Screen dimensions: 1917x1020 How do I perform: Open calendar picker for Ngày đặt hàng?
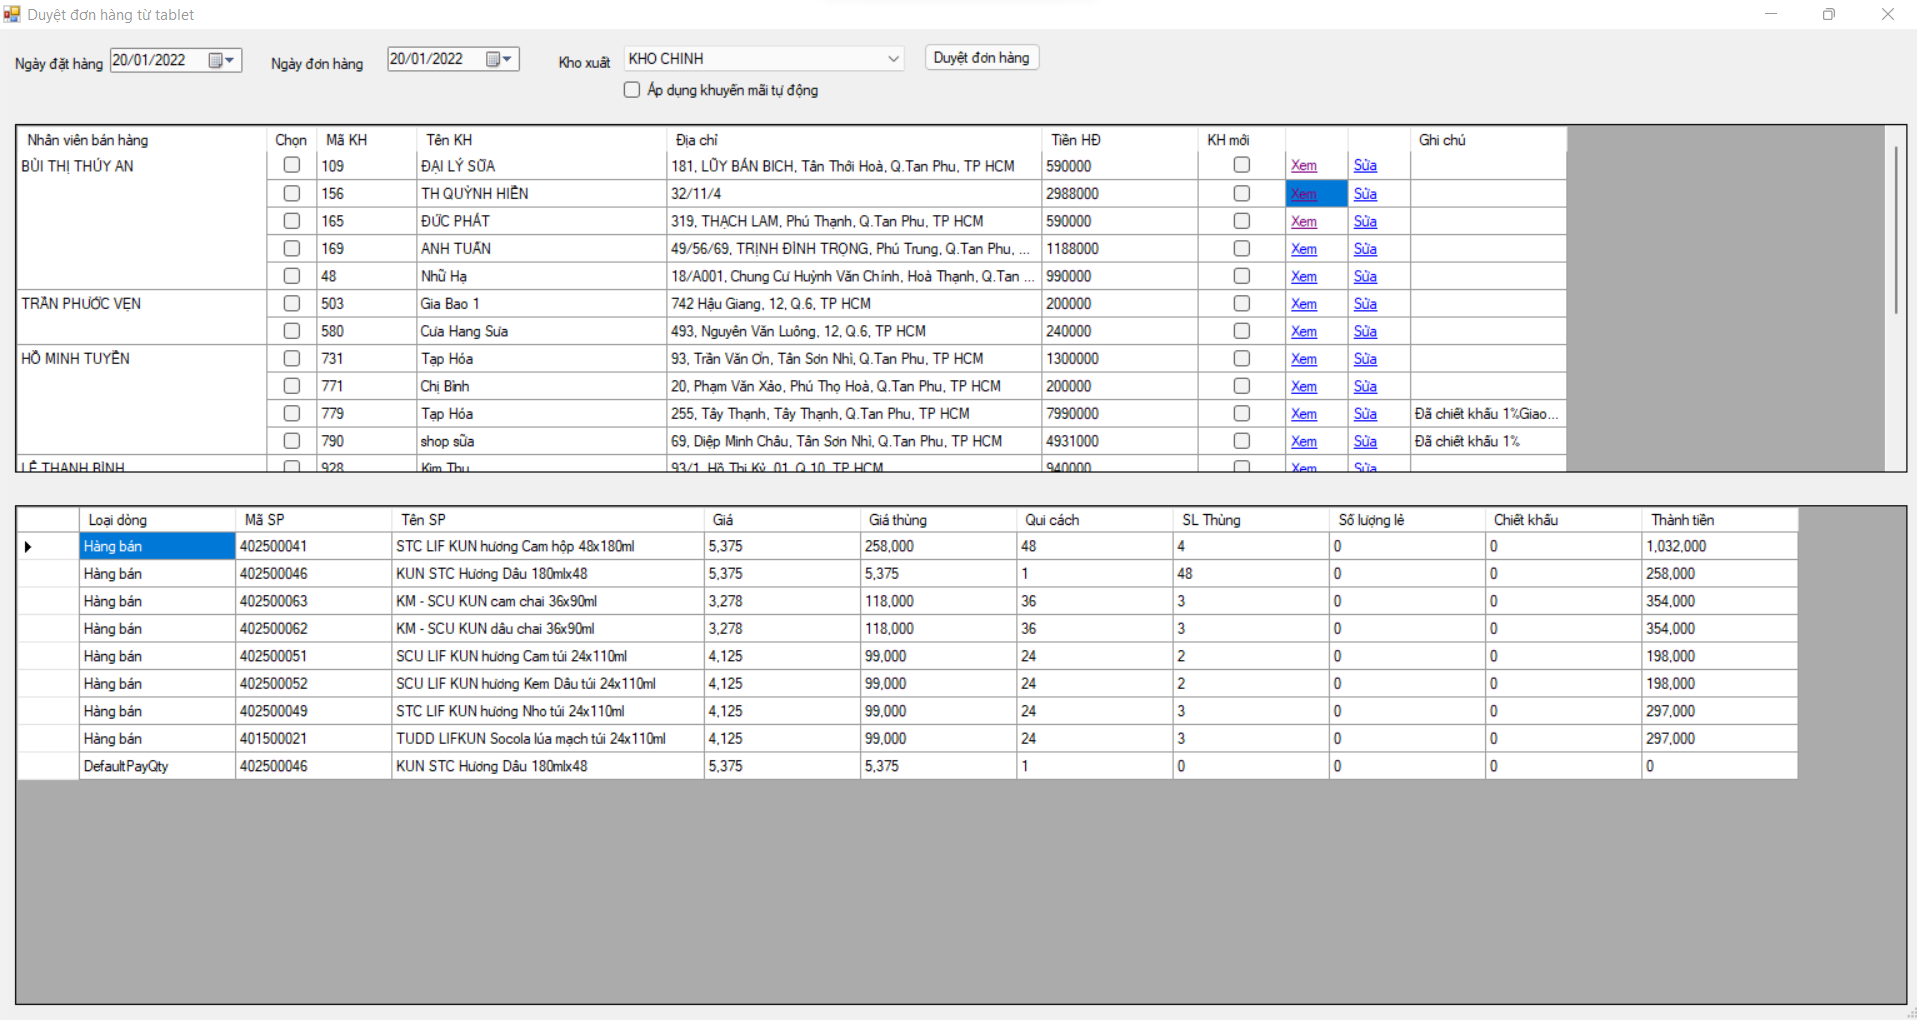(222, 60)
